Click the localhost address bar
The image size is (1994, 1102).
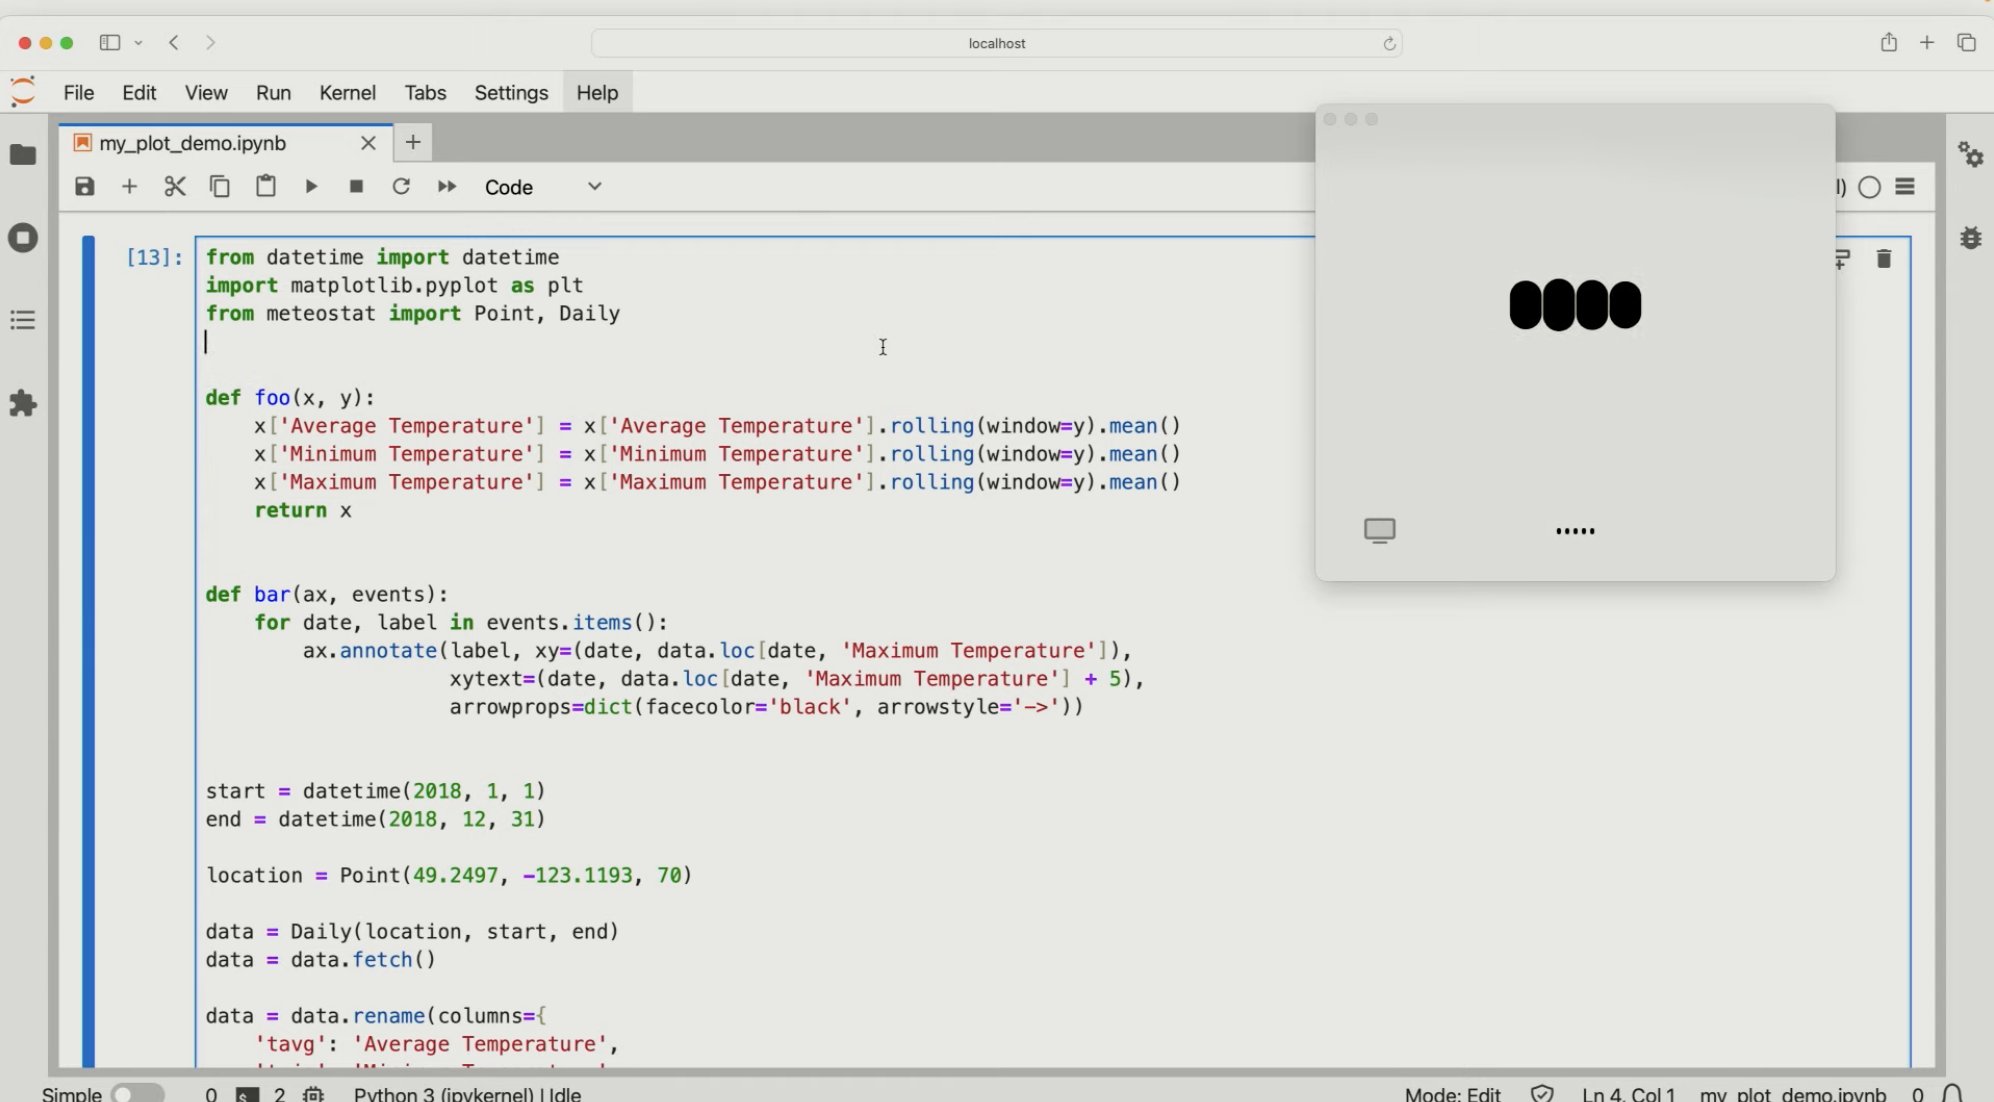[996, 43]
